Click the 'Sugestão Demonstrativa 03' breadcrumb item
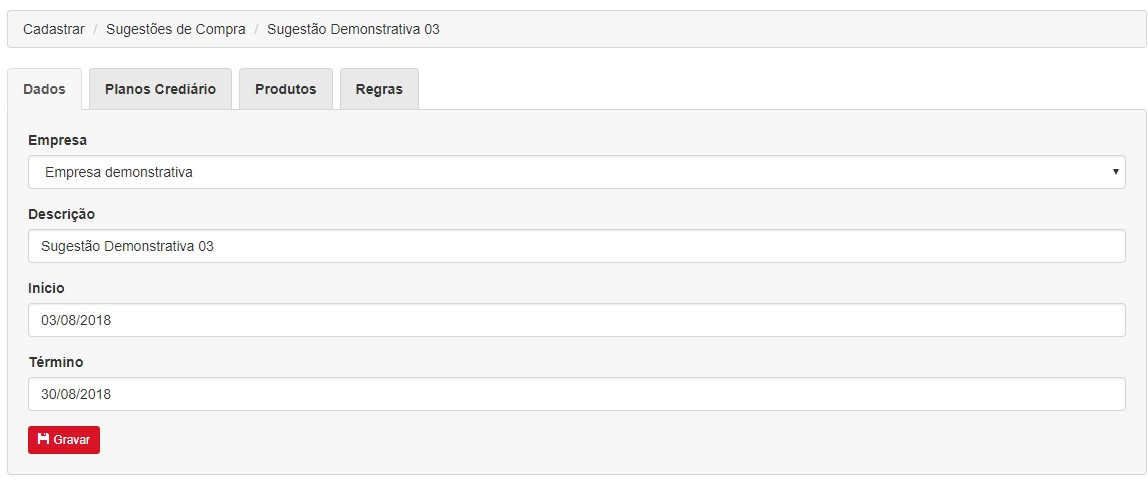1148x482 pixels. point(353,29)
